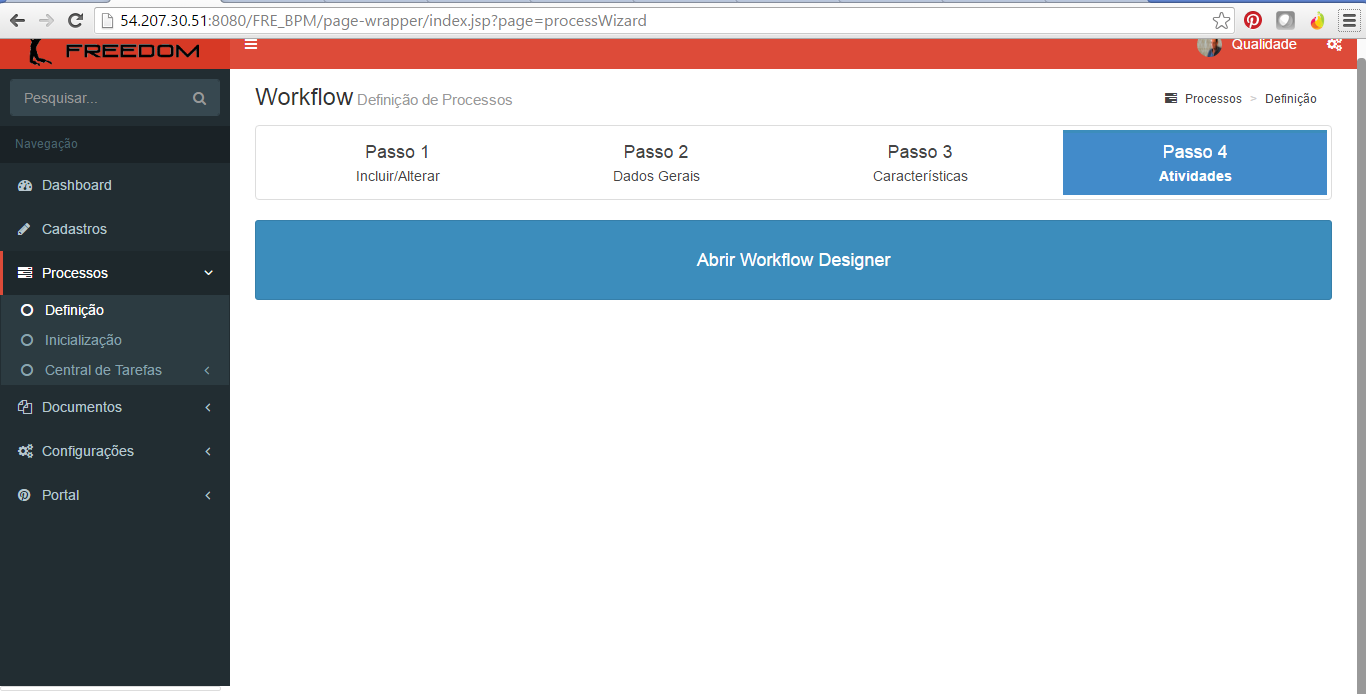Click the Cadastros pencil icon
This screenshot has width=1366, height=694.
[25, 229]
